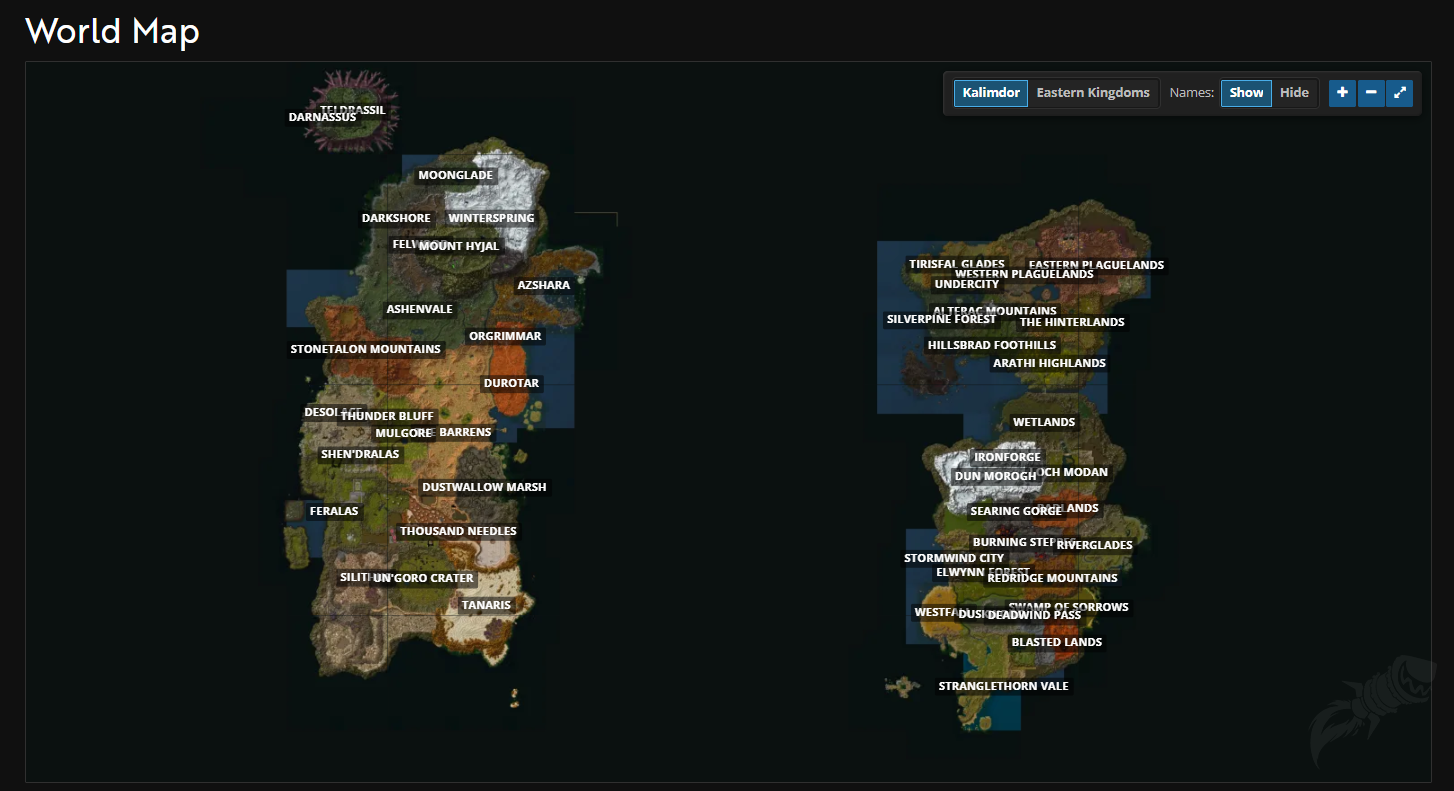Select the Deadwind Pass label
The image size is (1454, 791).
(1034, 615)
